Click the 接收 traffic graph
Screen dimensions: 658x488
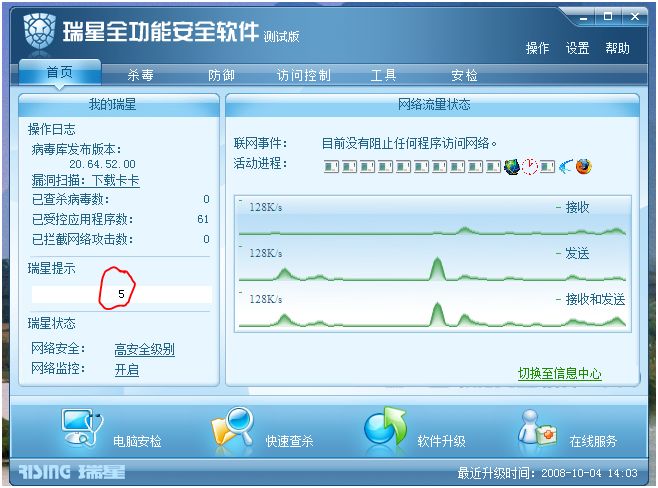433,217
